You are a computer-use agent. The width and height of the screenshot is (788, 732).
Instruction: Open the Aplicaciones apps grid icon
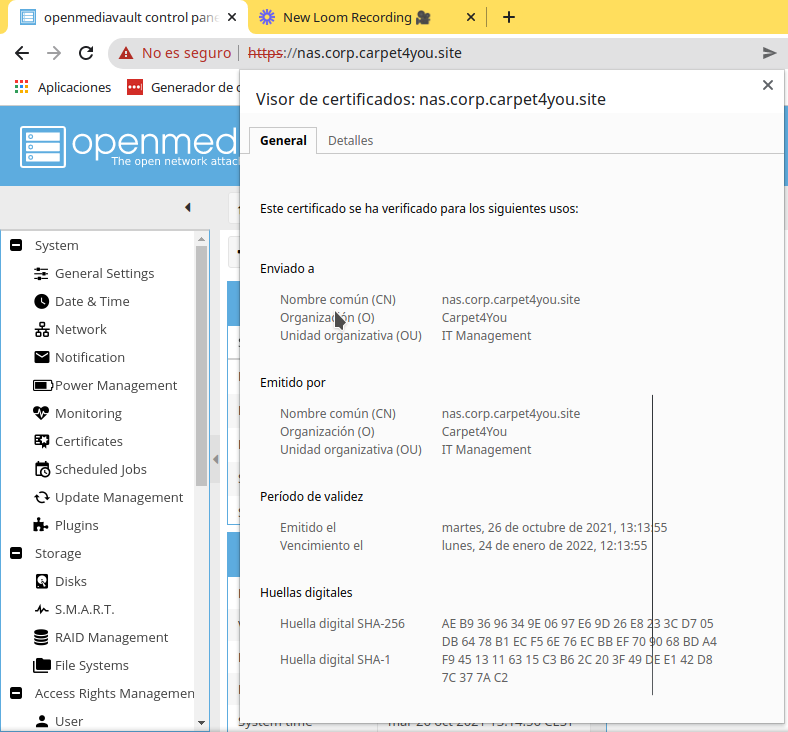click(21, 87)
